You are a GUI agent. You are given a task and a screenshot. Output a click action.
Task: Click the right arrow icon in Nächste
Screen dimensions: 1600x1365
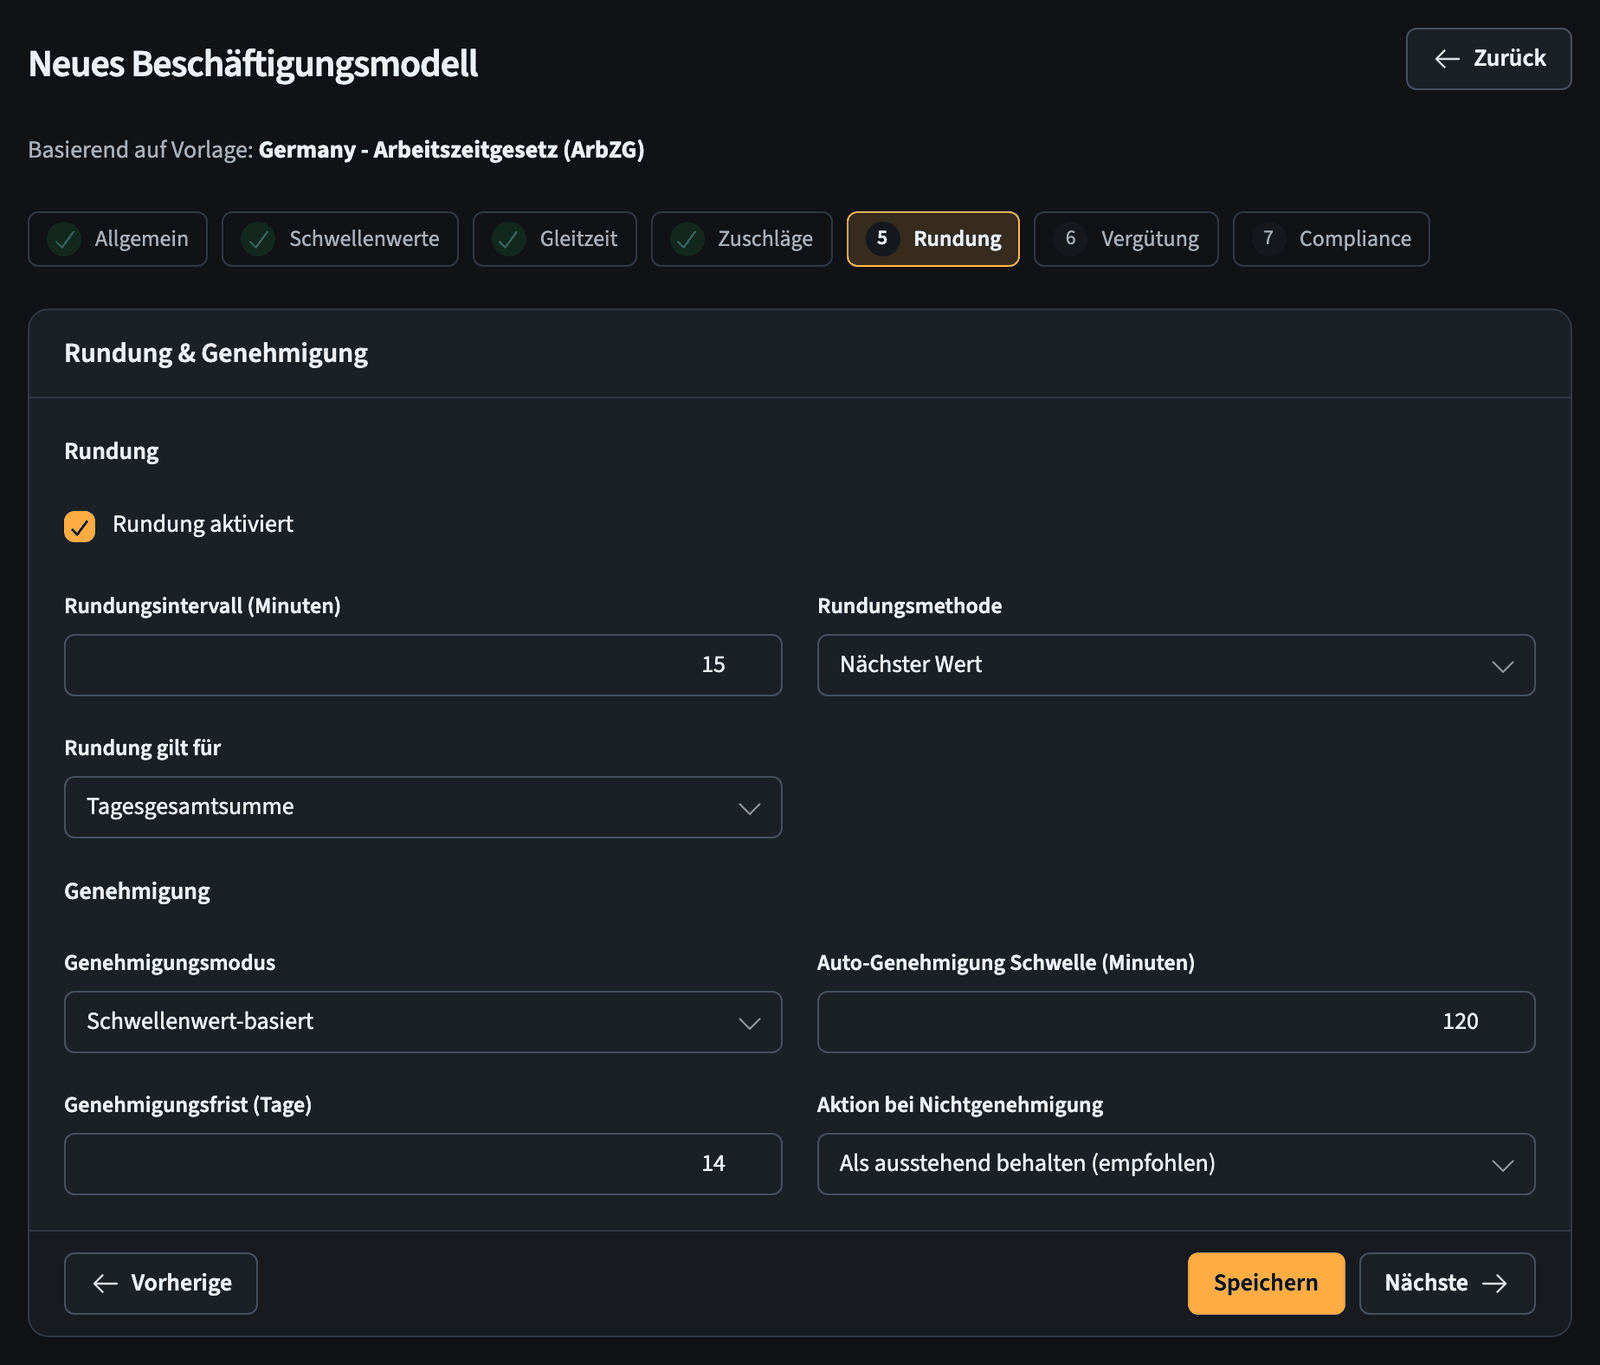tap(1495, 1284)
